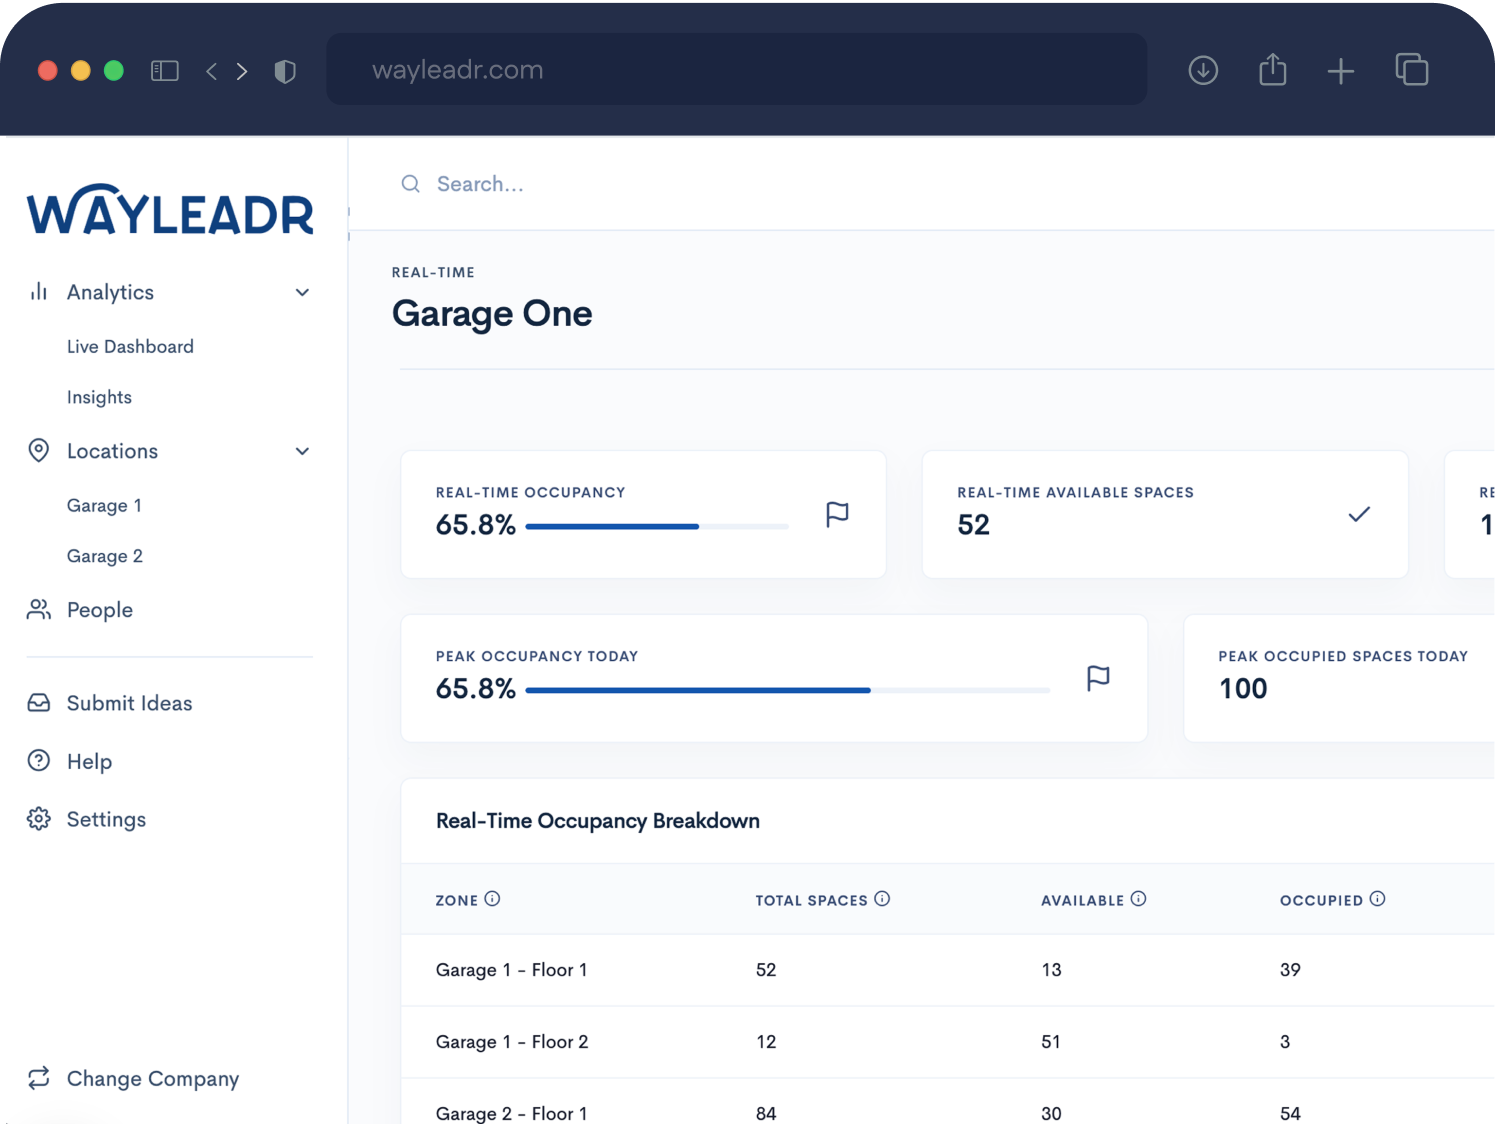Click the Locations pin icon
Viewport: 1495px width, 1124px height.
[38, 451]
